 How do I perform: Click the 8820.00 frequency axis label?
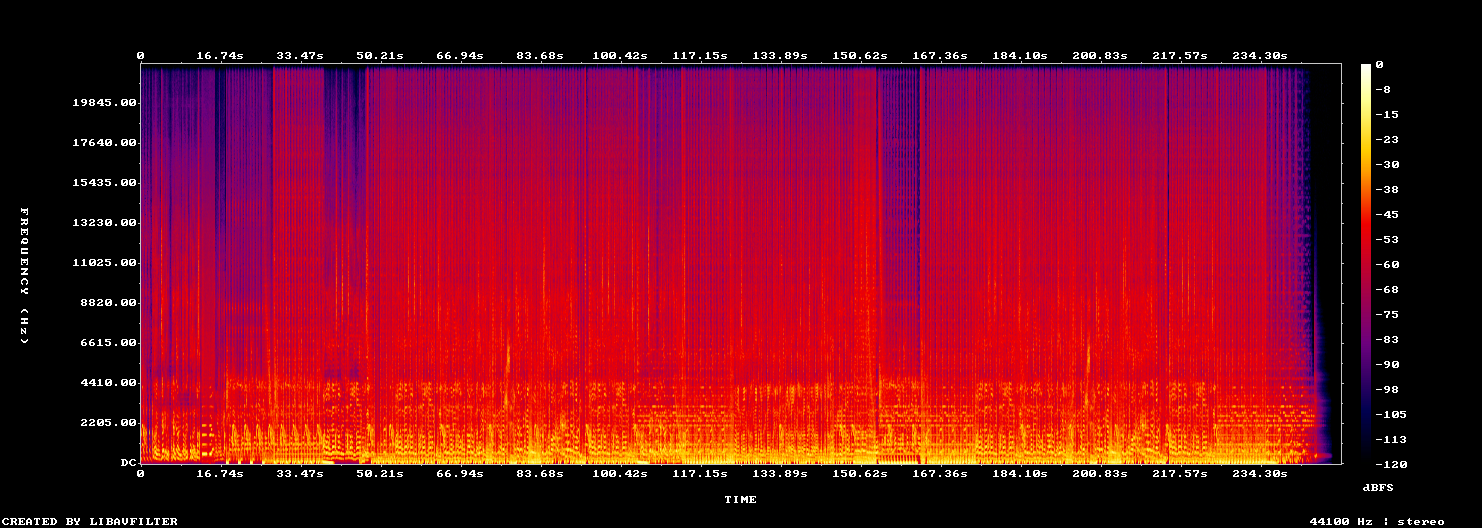click(x=107, y=303)
